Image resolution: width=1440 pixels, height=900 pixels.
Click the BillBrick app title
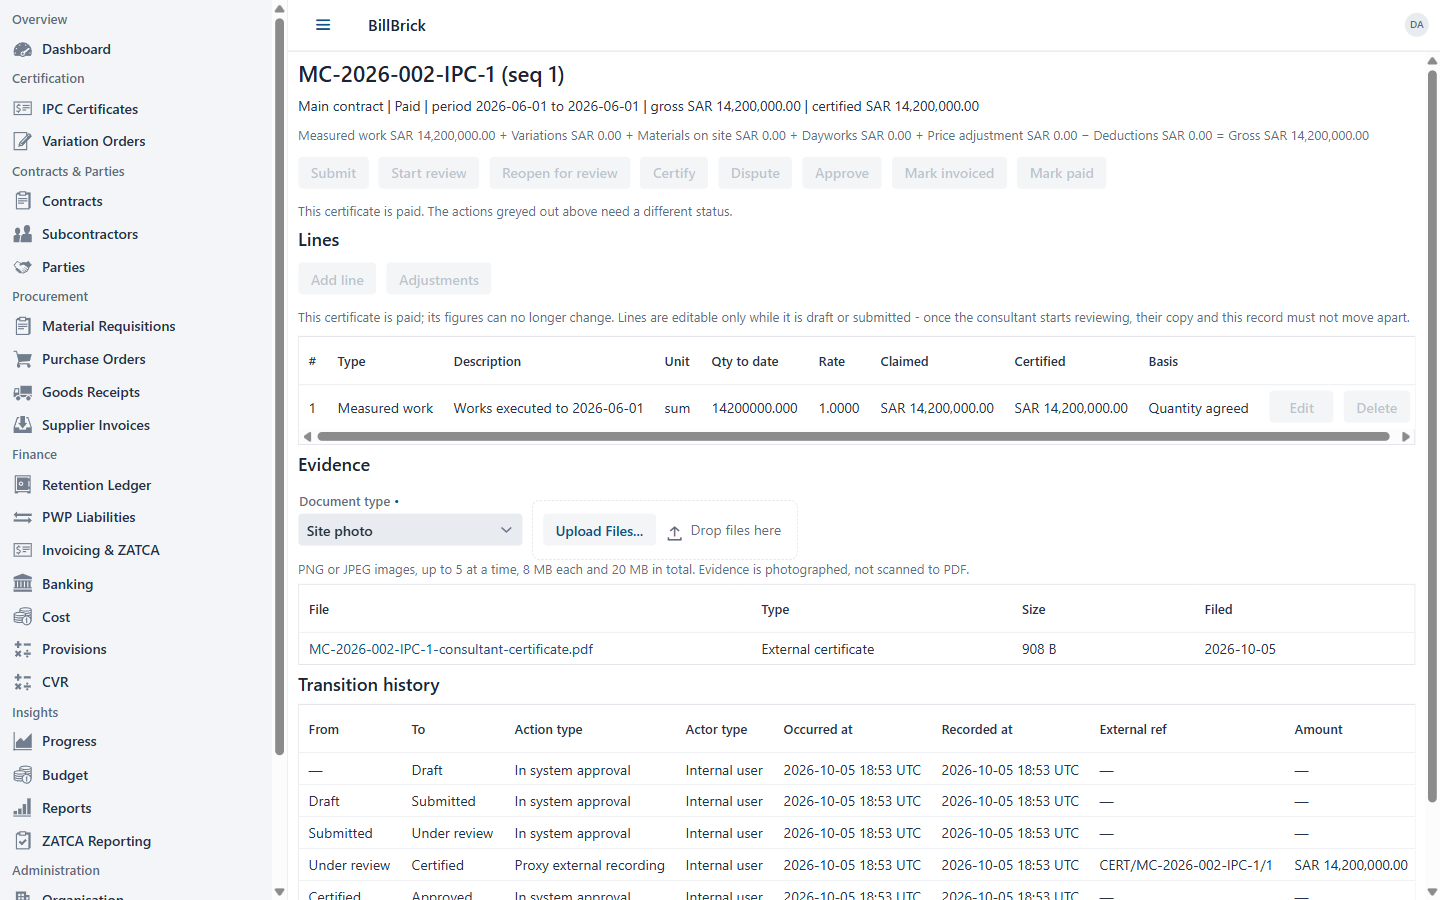pos(397,25)
